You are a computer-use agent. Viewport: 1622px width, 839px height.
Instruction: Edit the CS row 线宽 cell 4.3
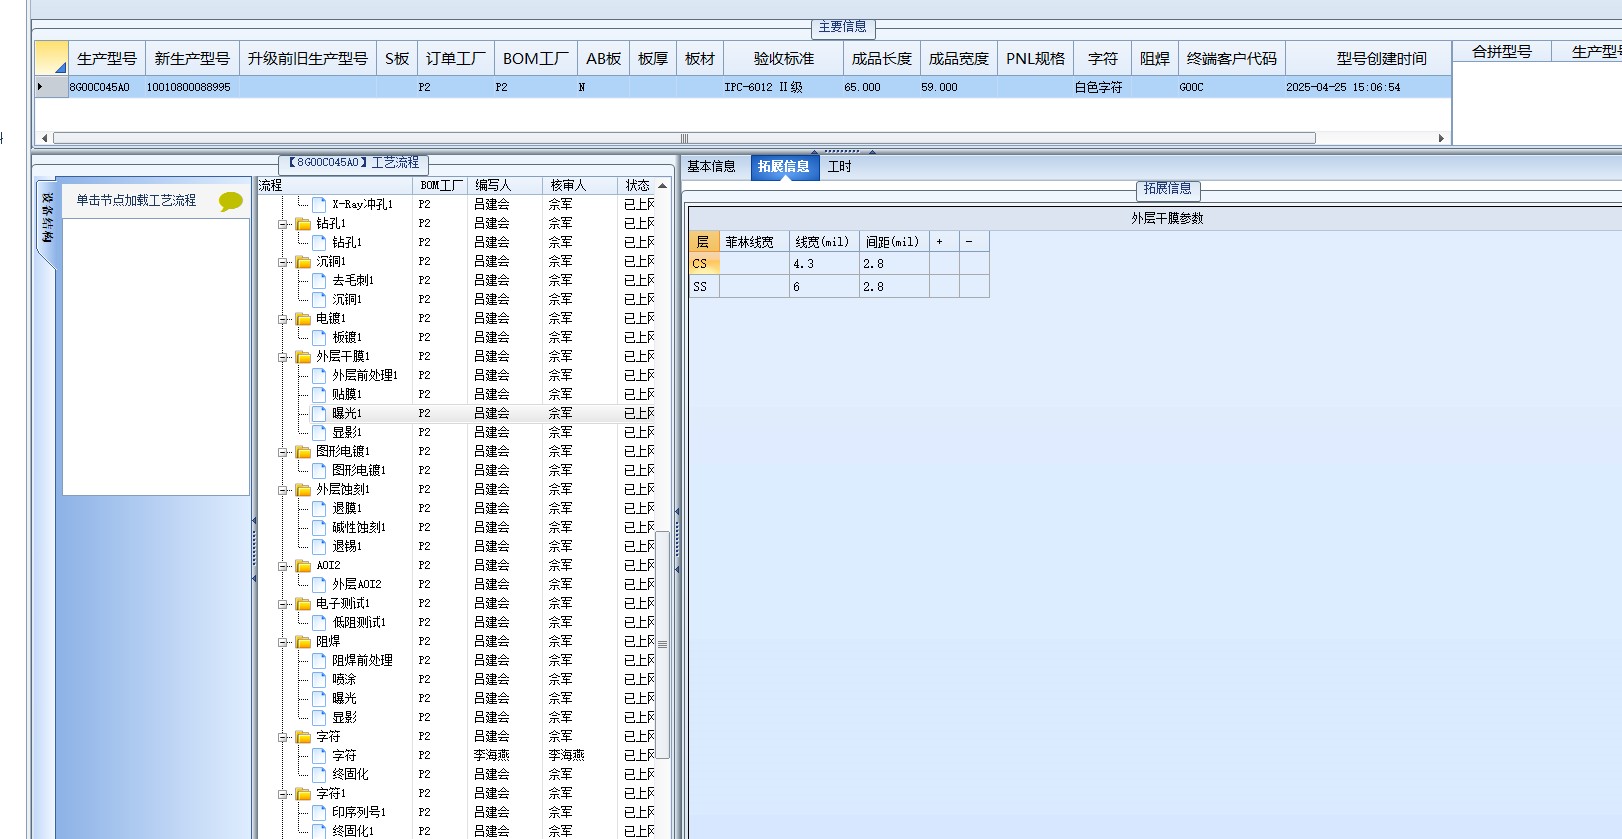click(824, 264)
